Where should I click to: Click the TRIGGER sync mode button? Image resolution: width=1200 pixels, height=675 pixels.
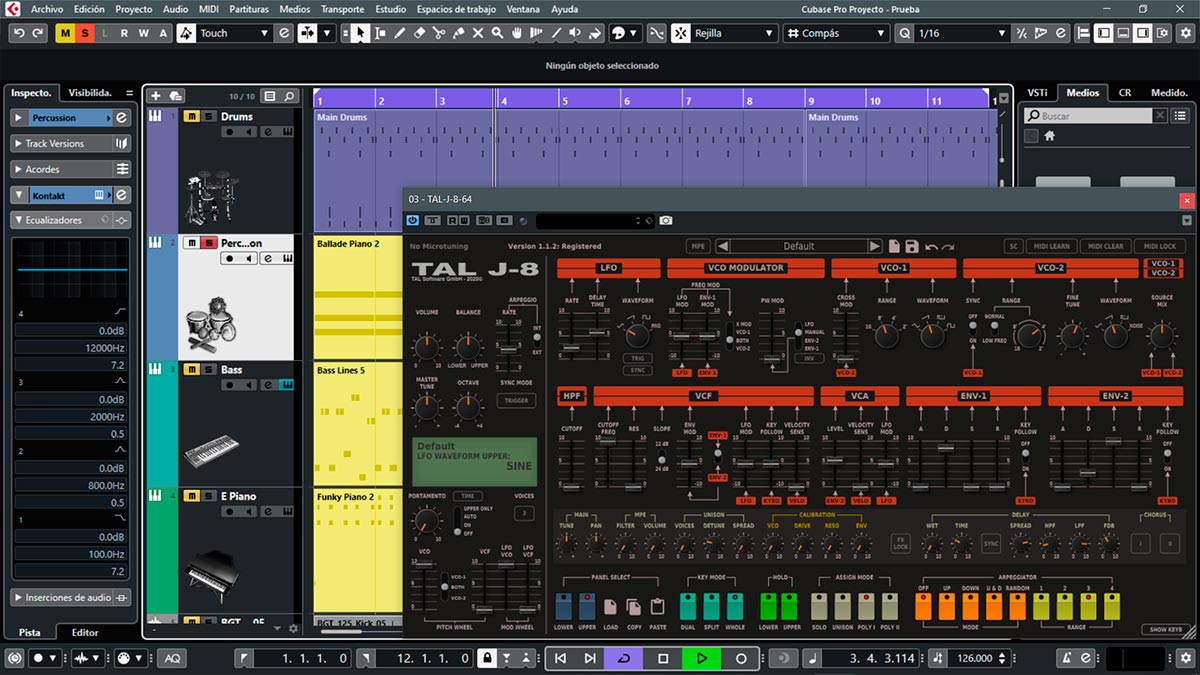coord(516,401)
